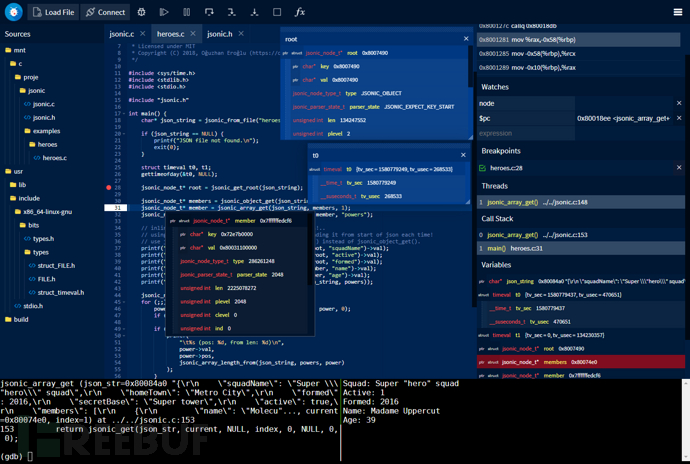Switch to the jsonic.c tab
Screen dimensions: 690x464
121,34
